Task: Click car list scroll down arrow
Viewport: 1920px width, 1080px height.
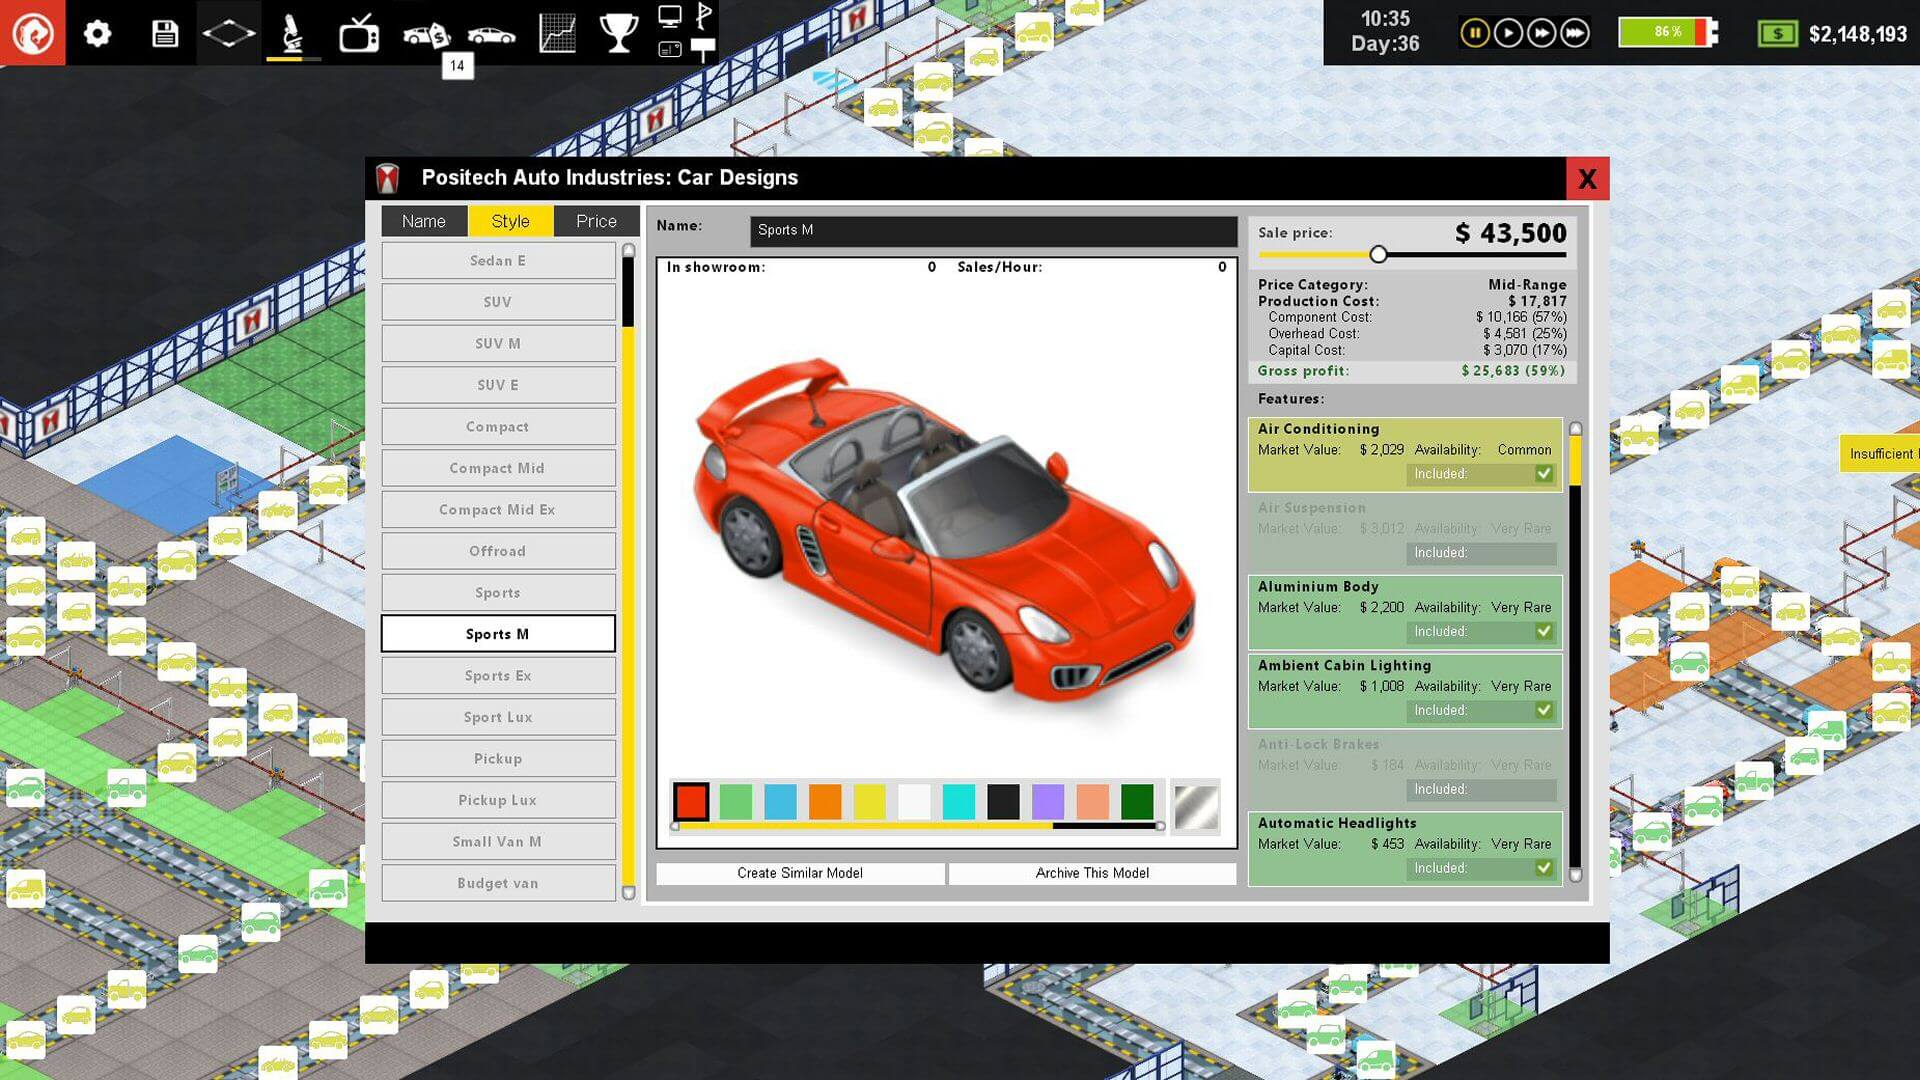Action: (628, 892)
